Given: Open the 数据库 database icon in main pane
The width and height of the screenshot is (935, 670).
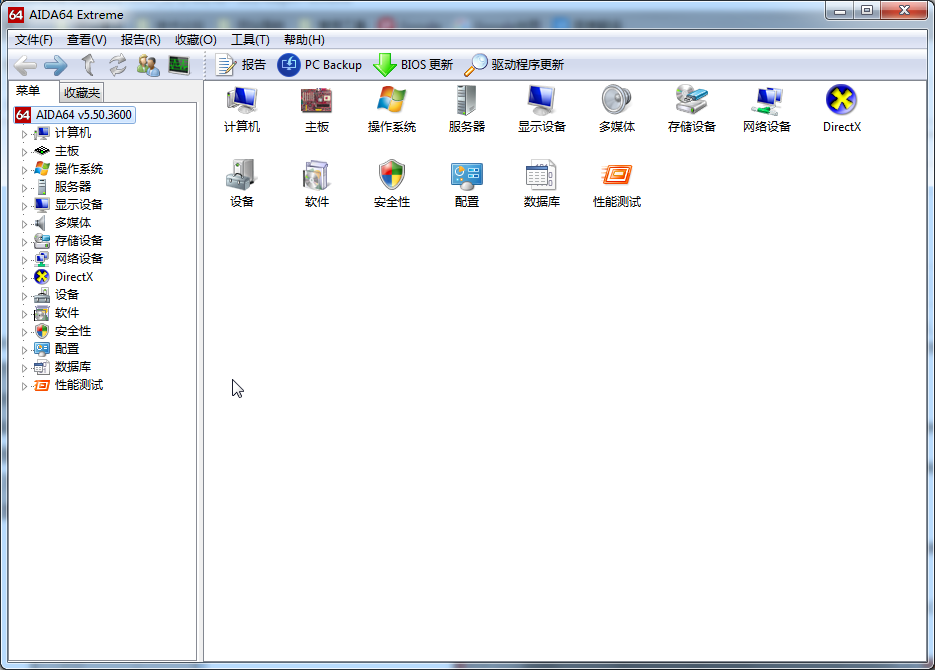Looking at the screenshot, I should (541, 184).
